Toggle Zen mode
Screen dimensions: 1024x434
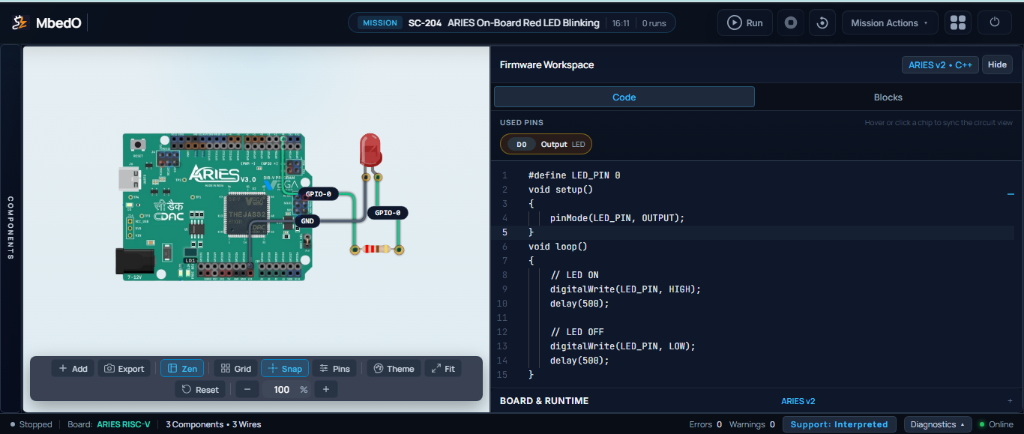pyautogui.click(x=182, y=369)
